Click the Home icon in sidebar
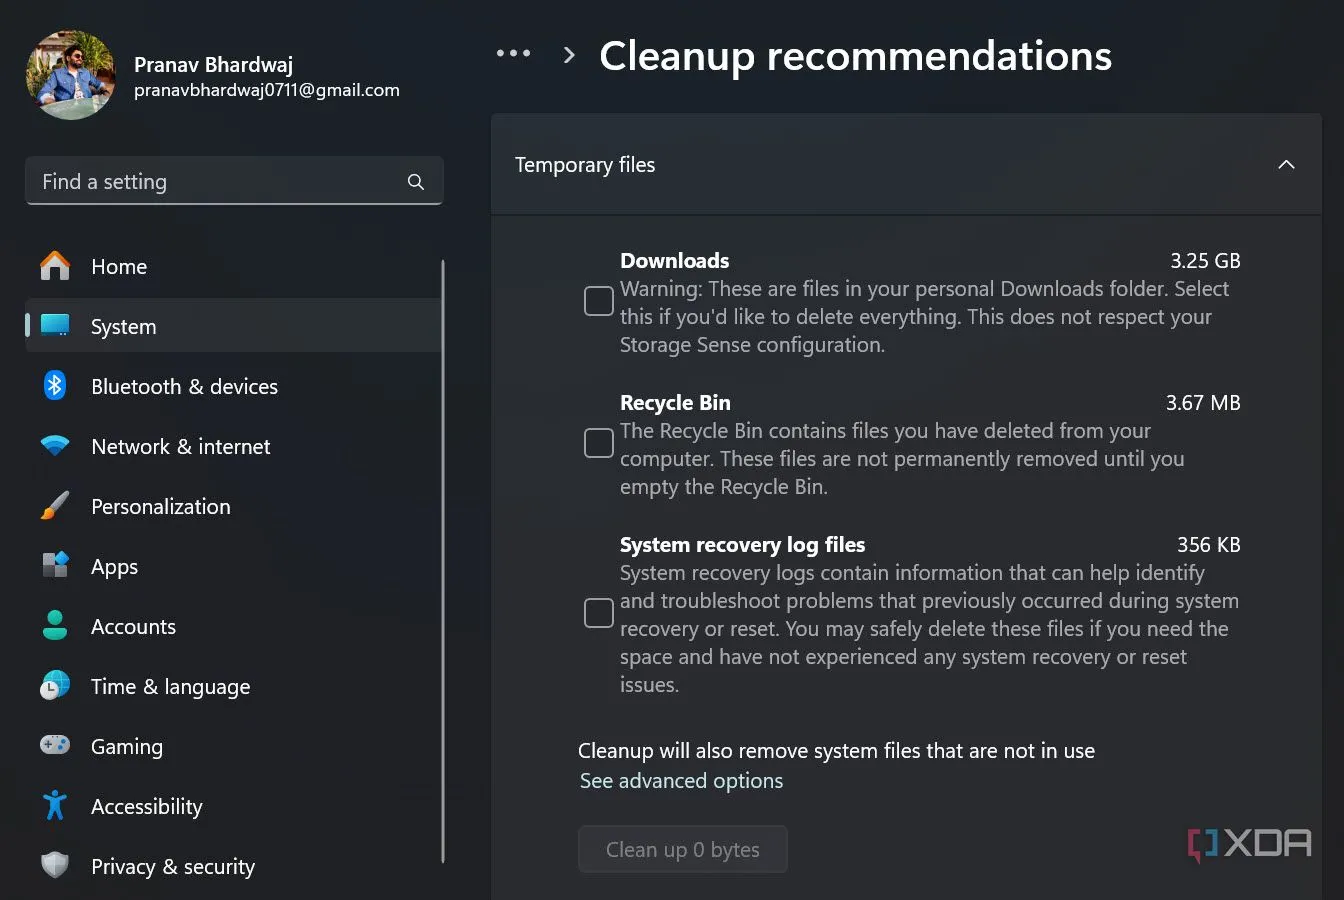The height and width of the screenshot is (900, 1344). 55,266
